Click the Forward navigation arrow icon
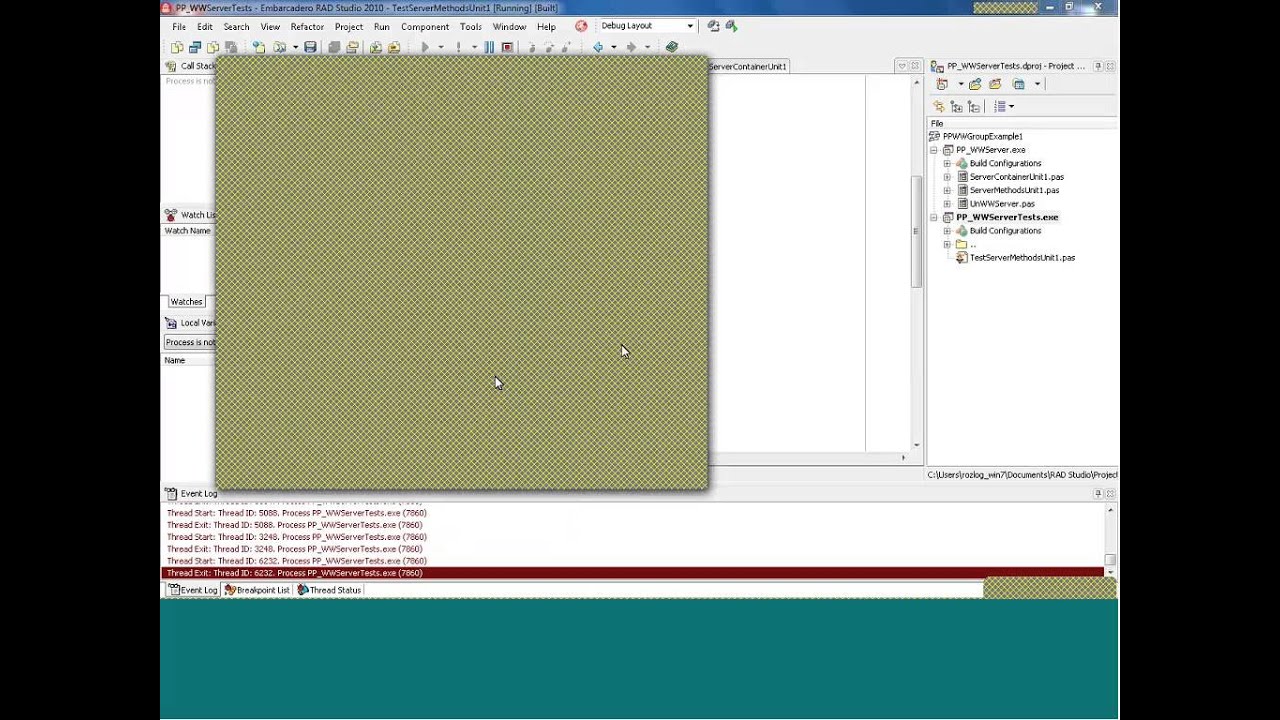The image size is (1280, 720). point(631,47)
